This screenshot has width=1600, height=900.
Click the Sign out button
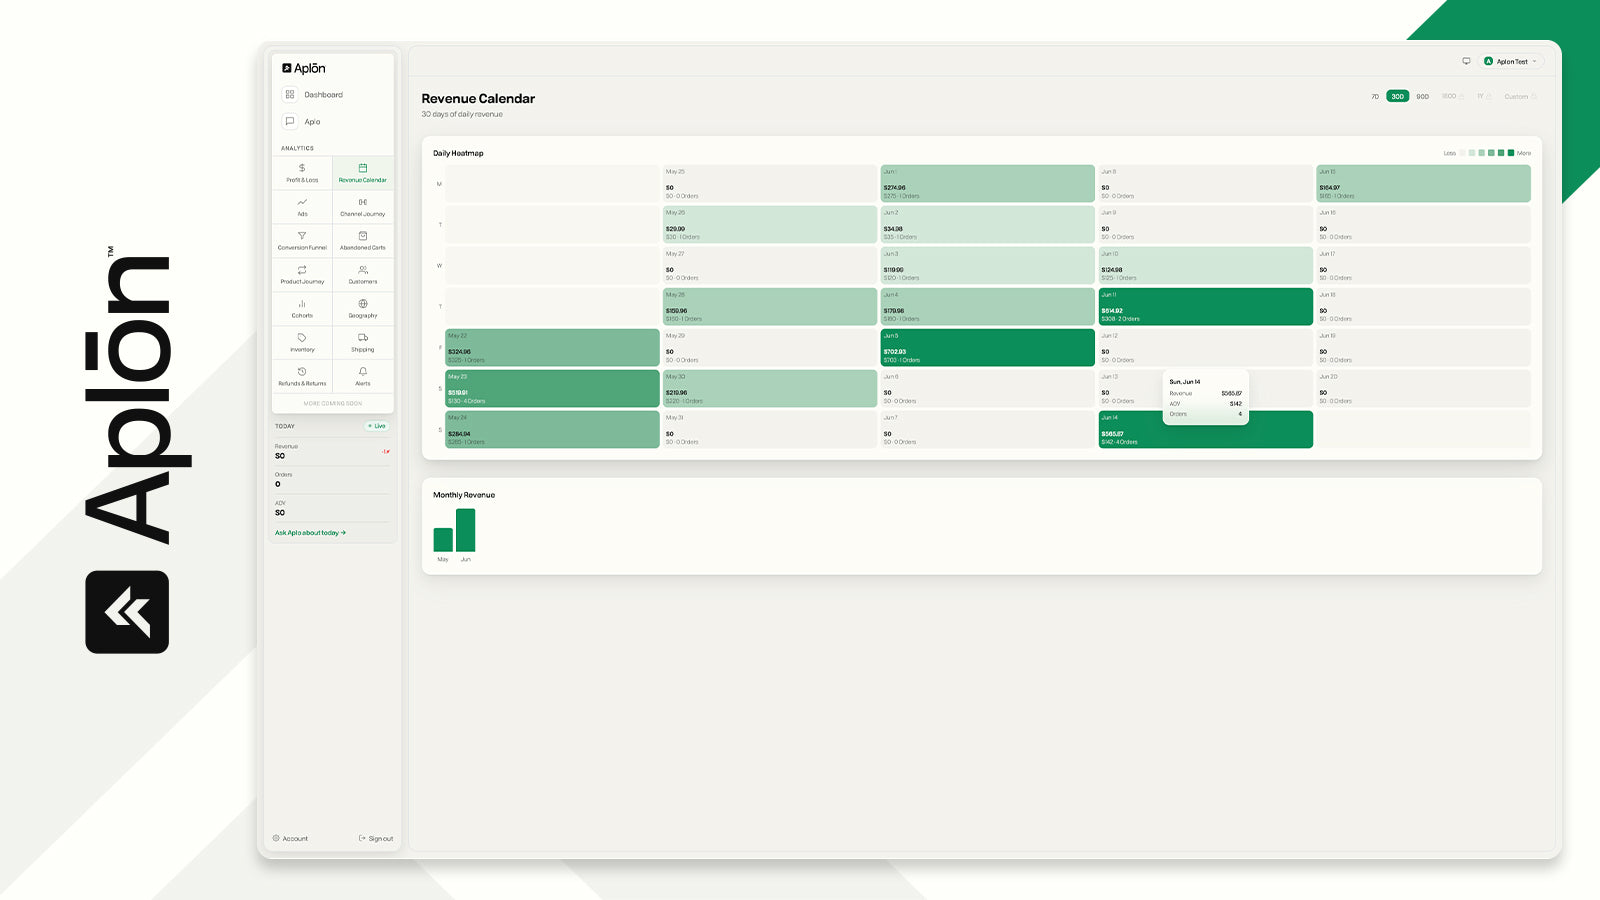(x=376, y=839)
